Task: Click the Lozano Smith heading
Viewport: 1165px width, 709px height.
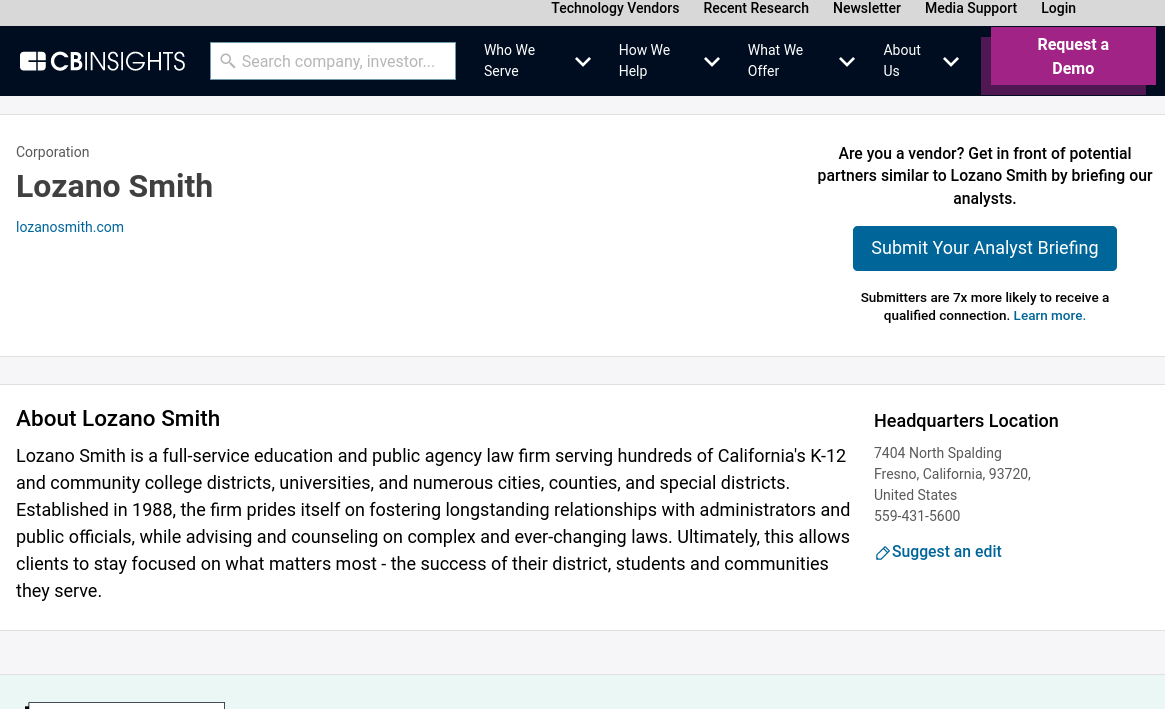Action: (114, 187)
